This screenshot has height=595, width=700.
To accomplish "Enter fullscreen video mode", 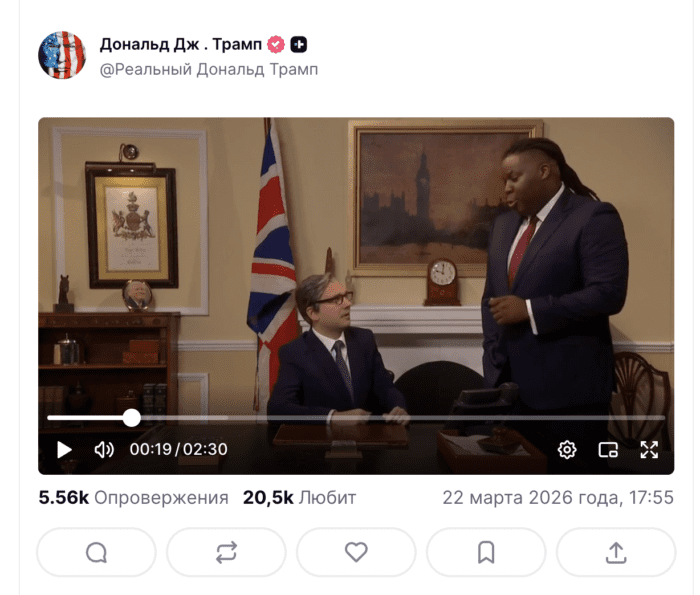I will [x=649, y=449].
